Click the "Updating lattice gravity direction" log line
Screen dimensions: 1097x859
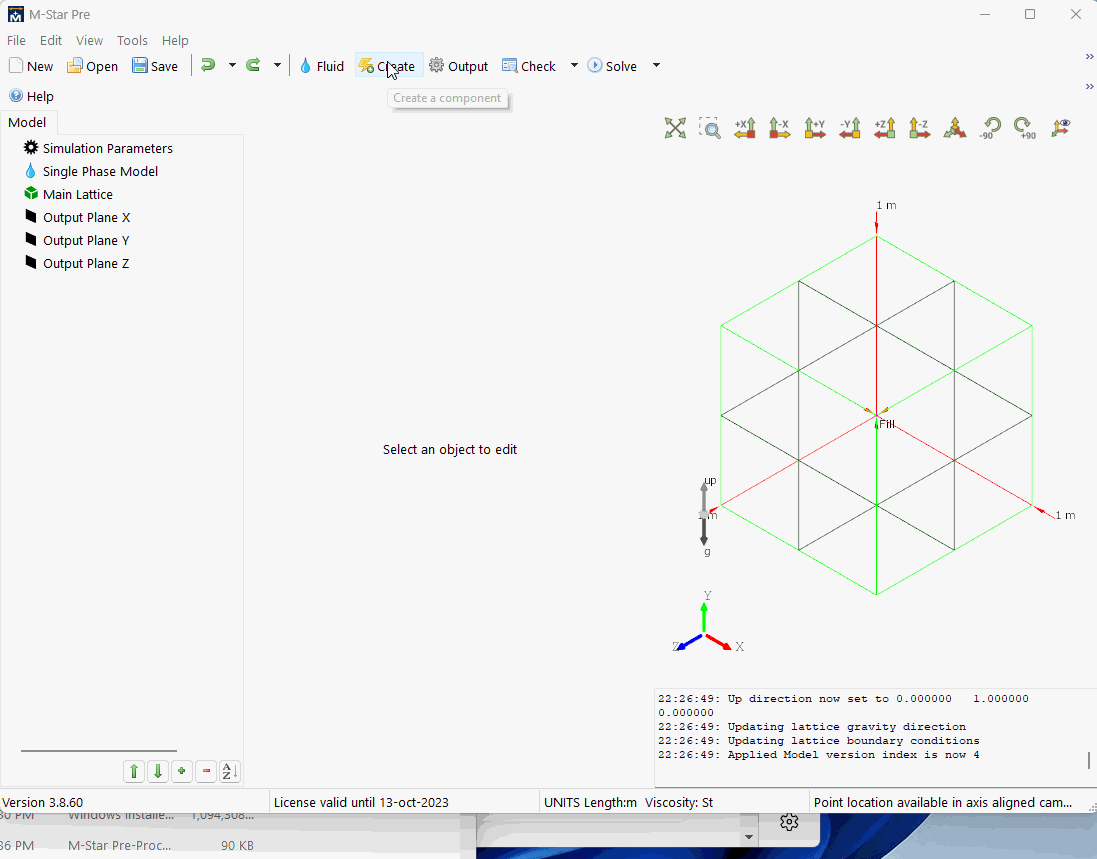pos(812,727)
